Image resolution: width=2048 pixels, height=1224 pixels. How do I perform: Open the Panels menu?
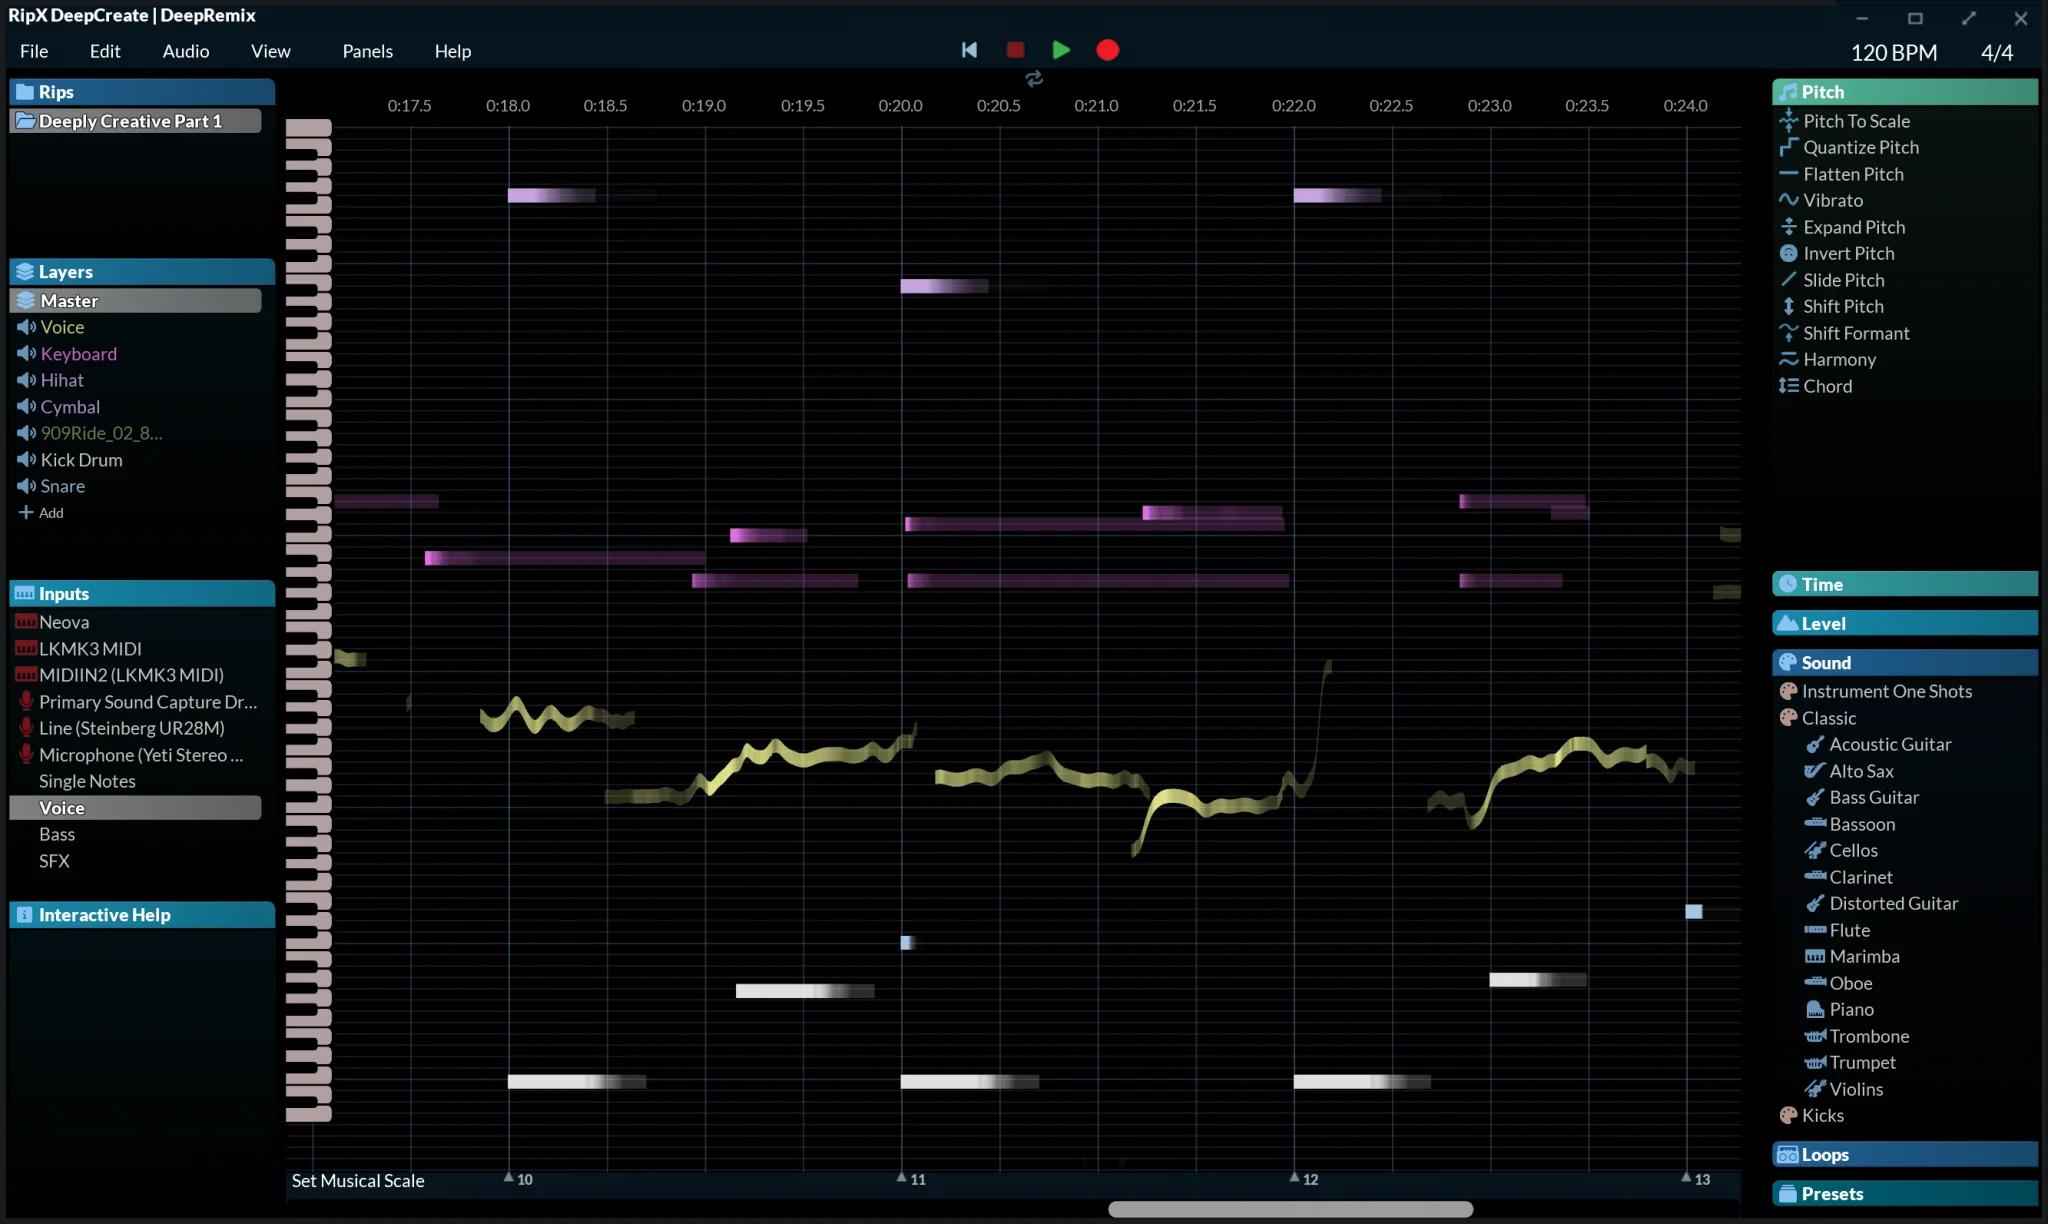[x=367, y=51]
